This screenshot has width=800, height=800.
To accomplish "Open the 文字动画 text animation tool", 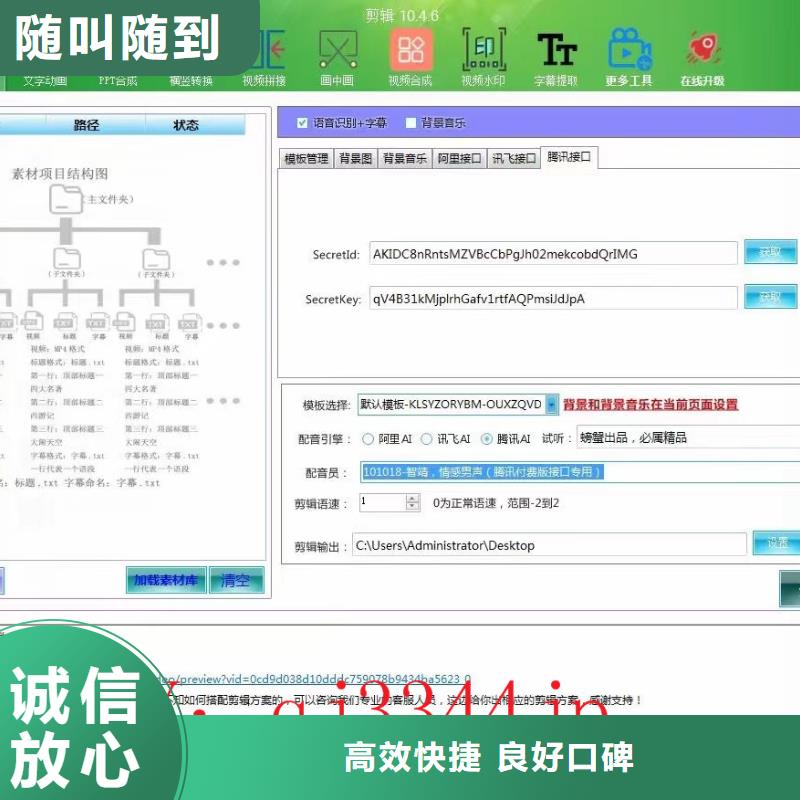I will 45,81.
